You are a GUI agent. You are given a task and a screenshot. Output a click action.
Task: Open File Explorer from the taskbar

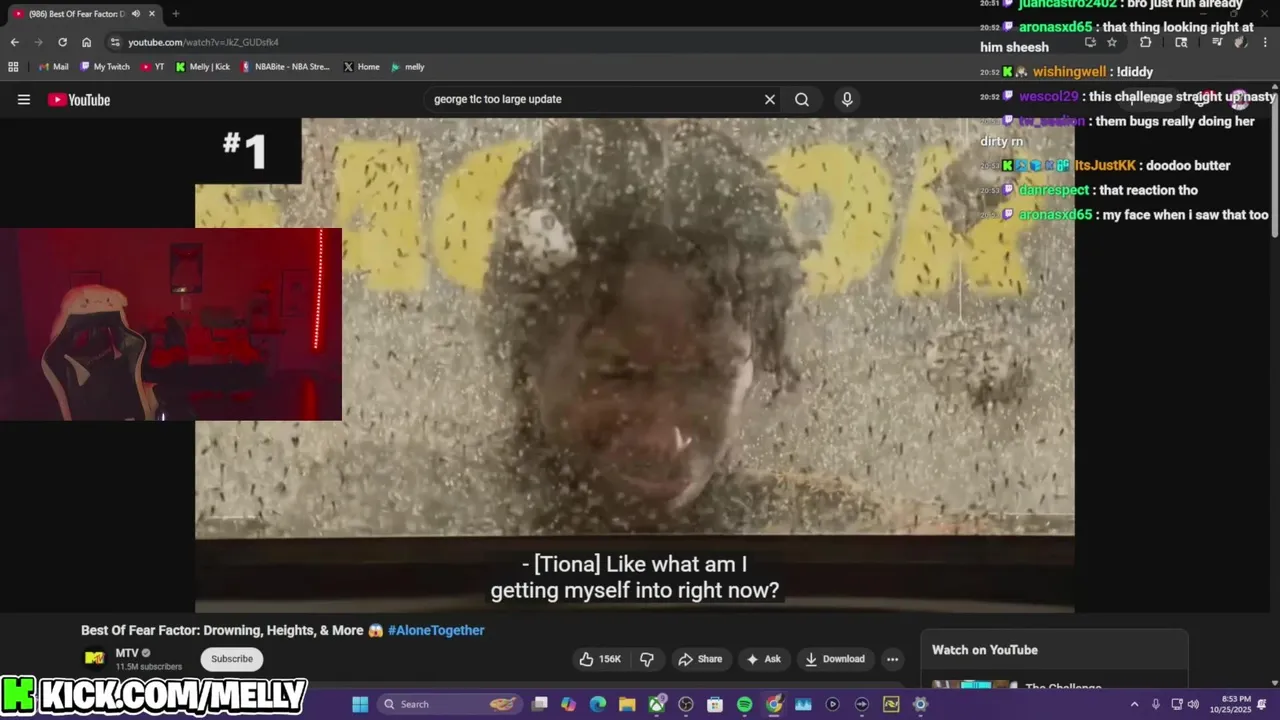[627, 704]
